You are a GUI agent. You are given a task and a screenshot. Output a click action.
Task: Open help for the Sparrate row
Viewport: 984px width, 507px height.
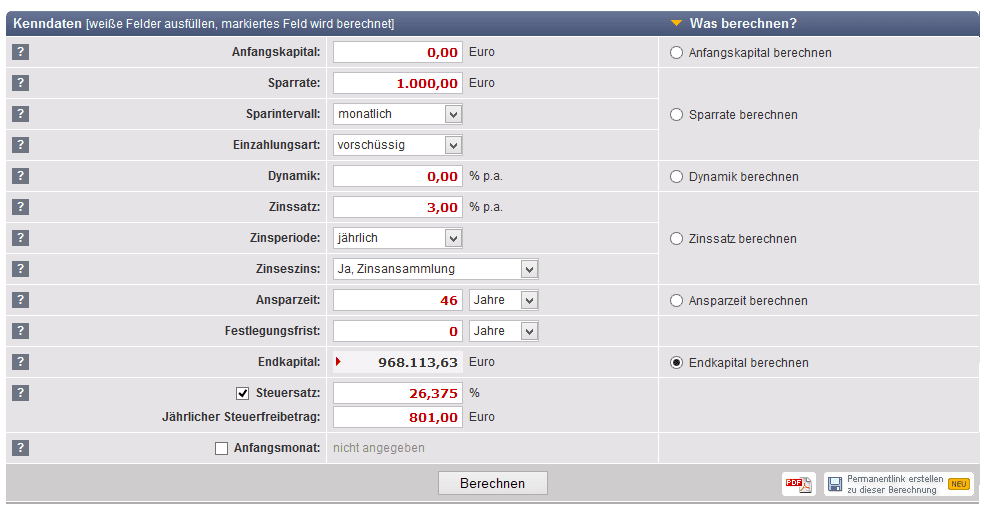tap(20, 84)
